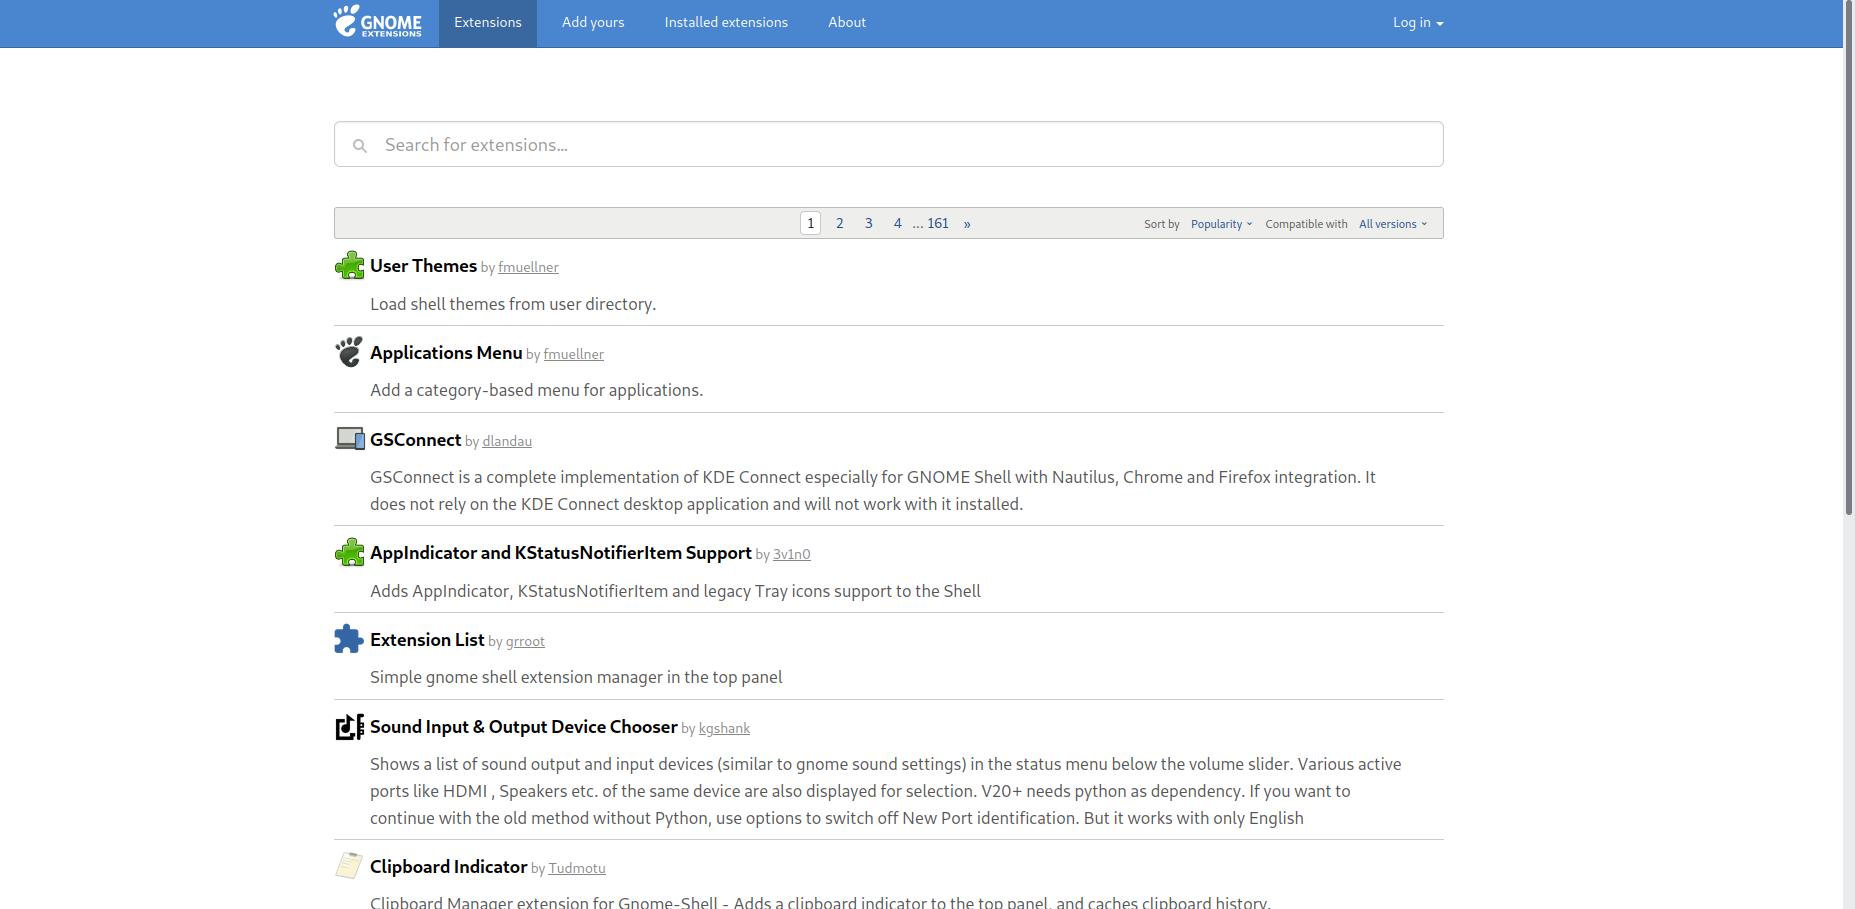
Task: Open author fmuellner next to Applications Menu
Action: click(x=573, y=354)
